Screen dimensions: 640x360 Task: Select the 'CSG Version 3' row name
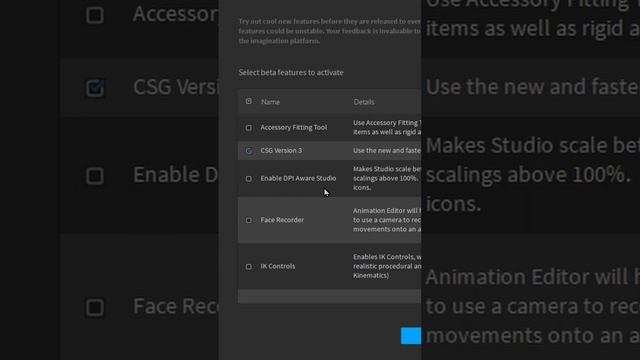coord(281,151)
